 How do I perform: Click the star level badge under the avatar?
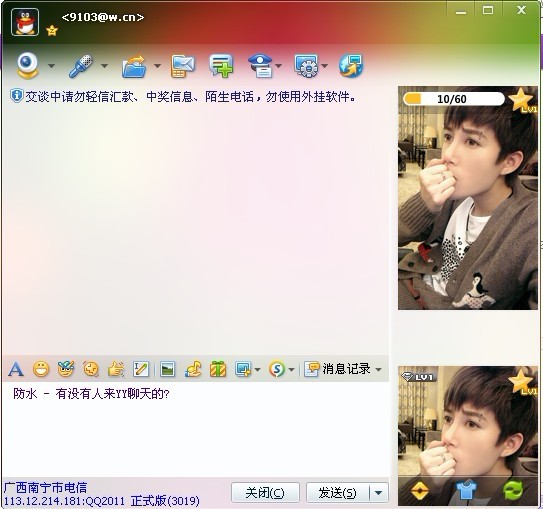tap(52, 30)
